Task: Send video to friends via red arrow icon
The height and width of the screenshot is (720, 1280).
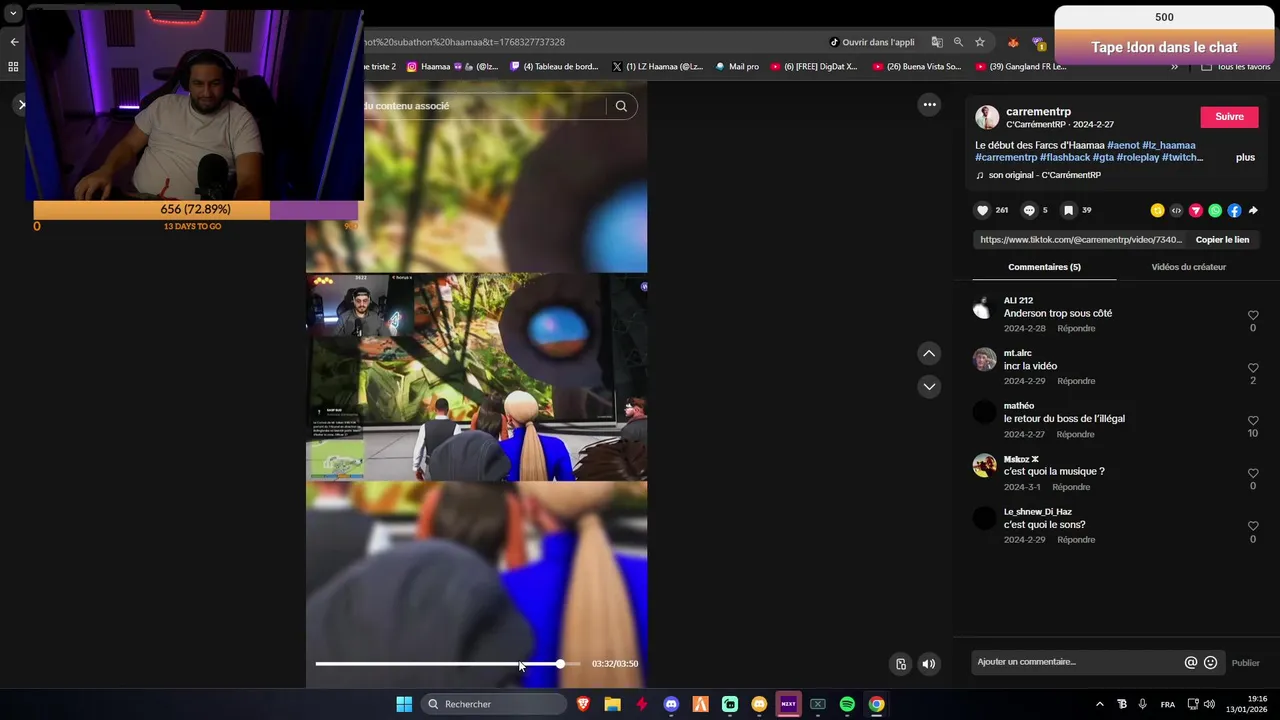Action: coord(1195,210)
